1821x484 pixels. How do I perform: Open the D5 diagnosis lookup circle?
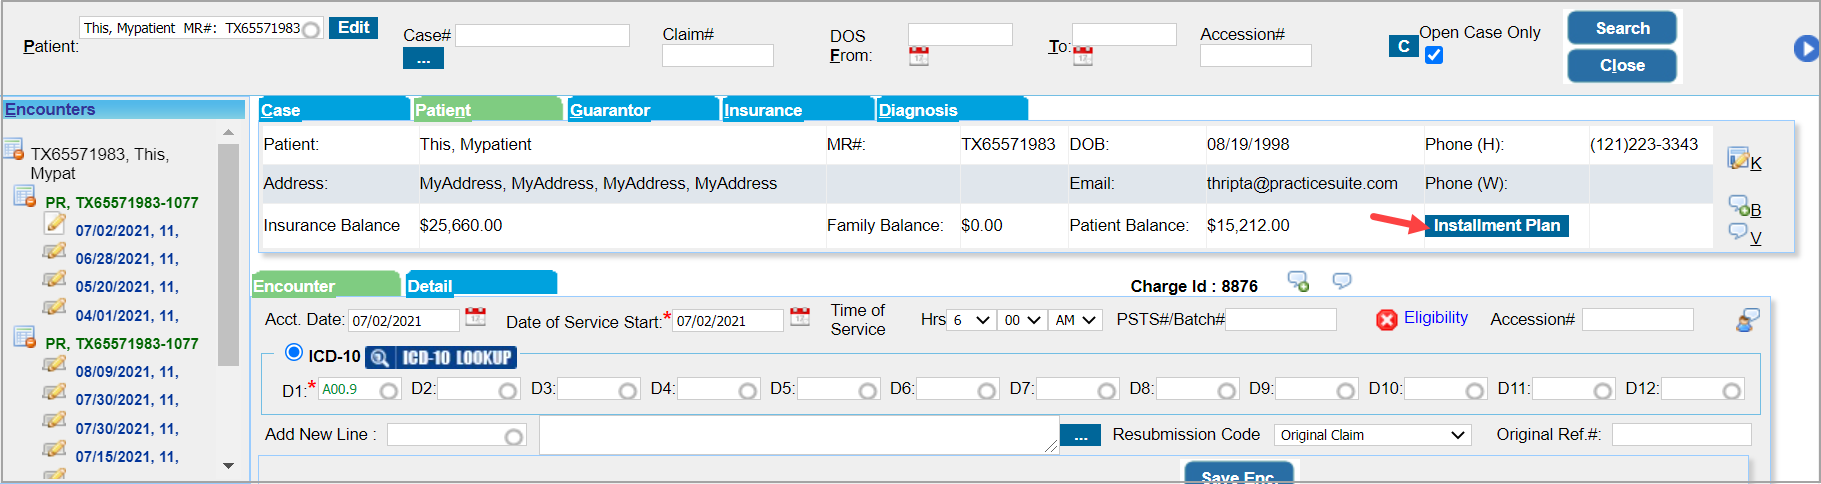click(x=868, y=391)
